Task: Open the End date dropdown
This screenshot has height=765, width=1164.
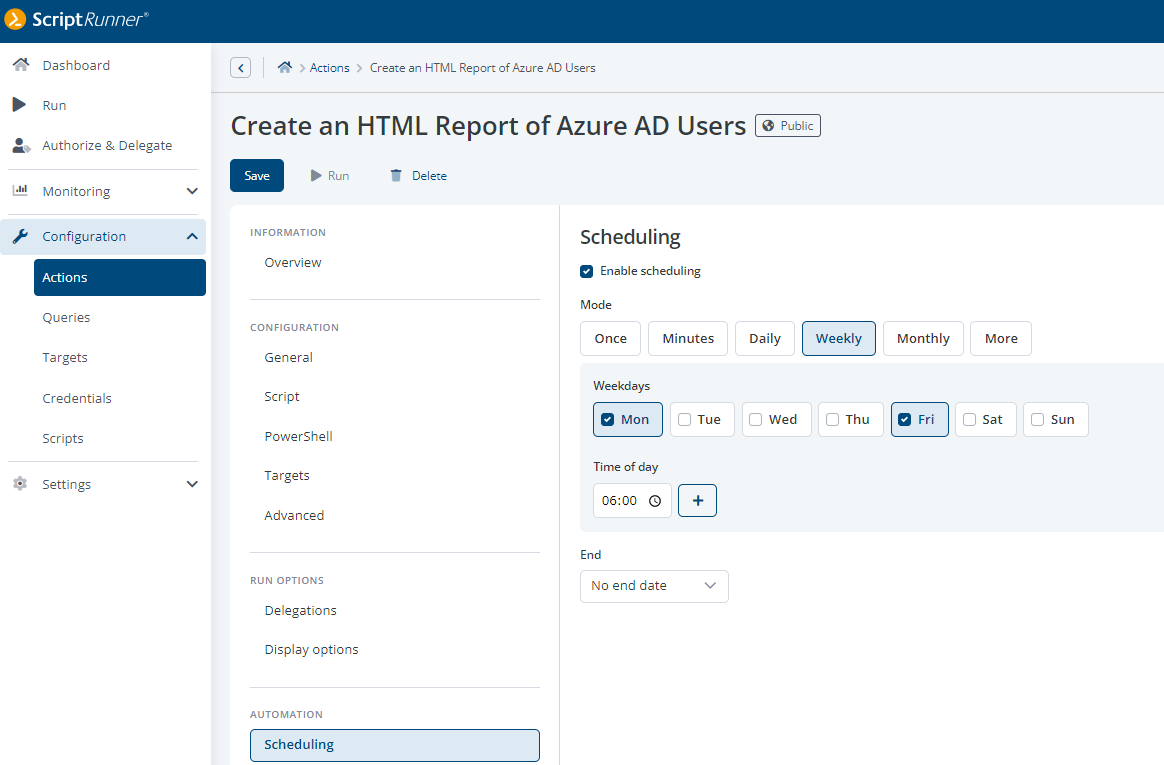Action: click(654, 586)
